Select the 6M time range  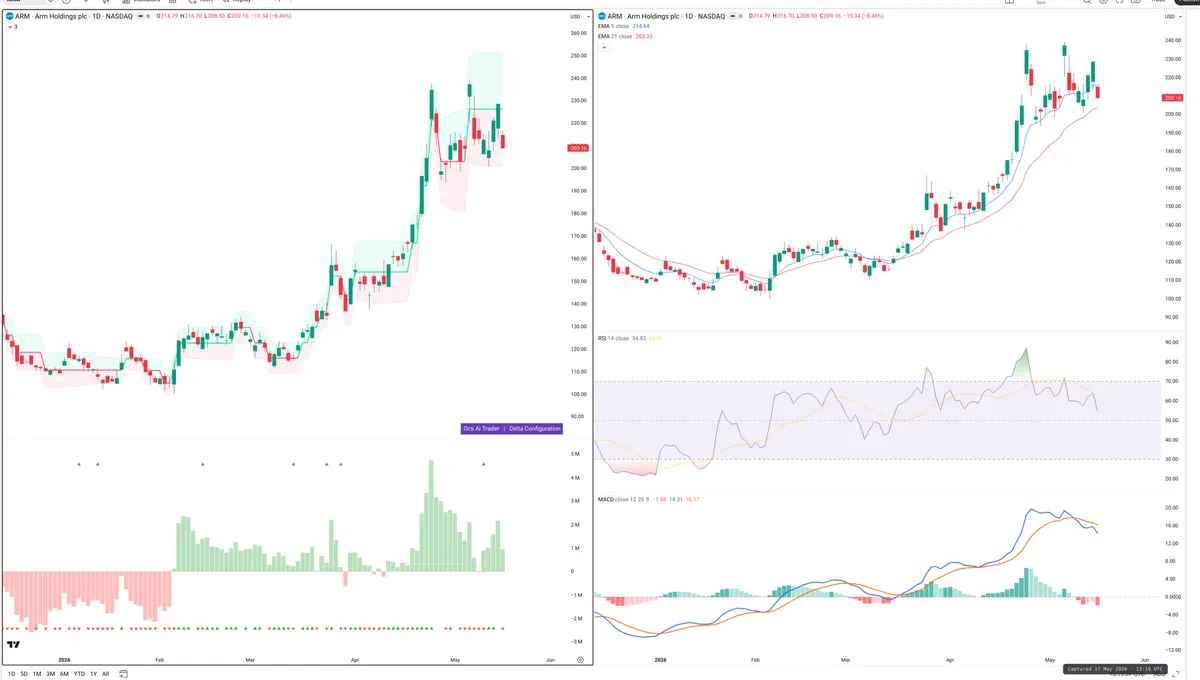click(x=64, y=674)
